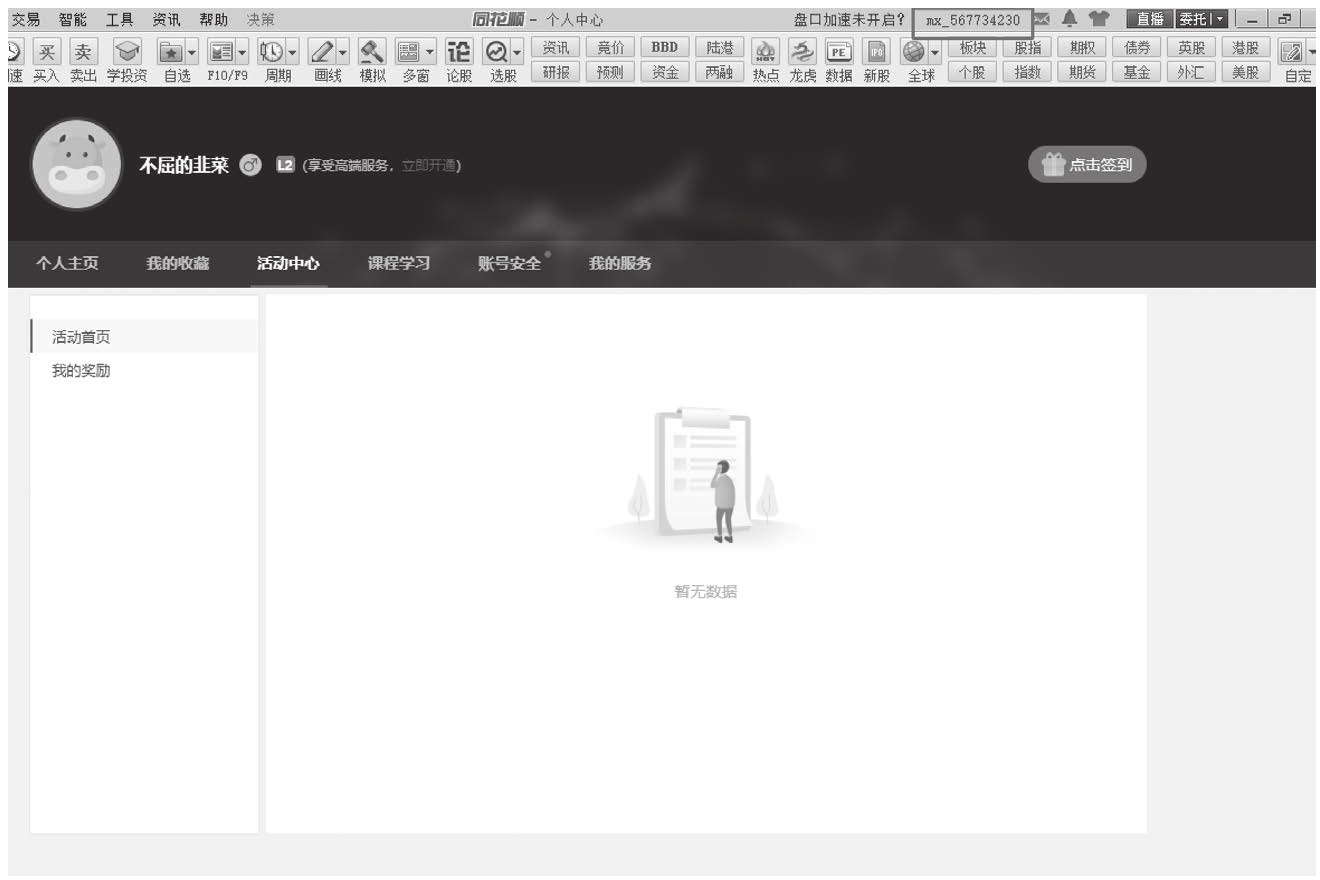Open the 决策 menu

[x=261, y=19]
